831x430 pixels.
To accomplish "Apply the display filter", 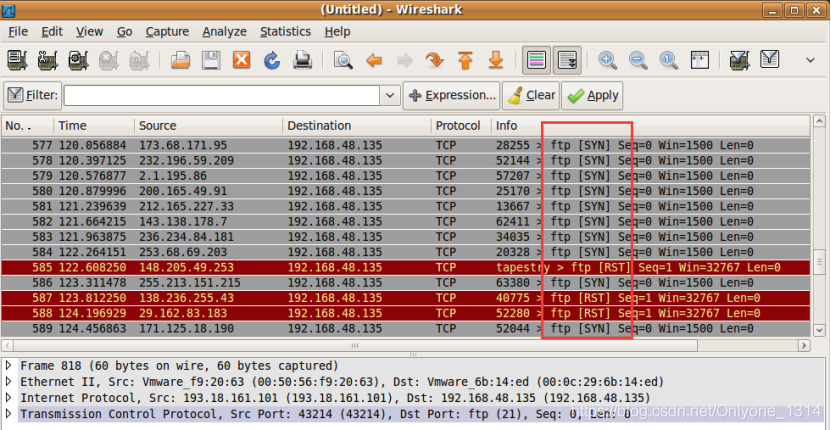I will pos(592,95).
